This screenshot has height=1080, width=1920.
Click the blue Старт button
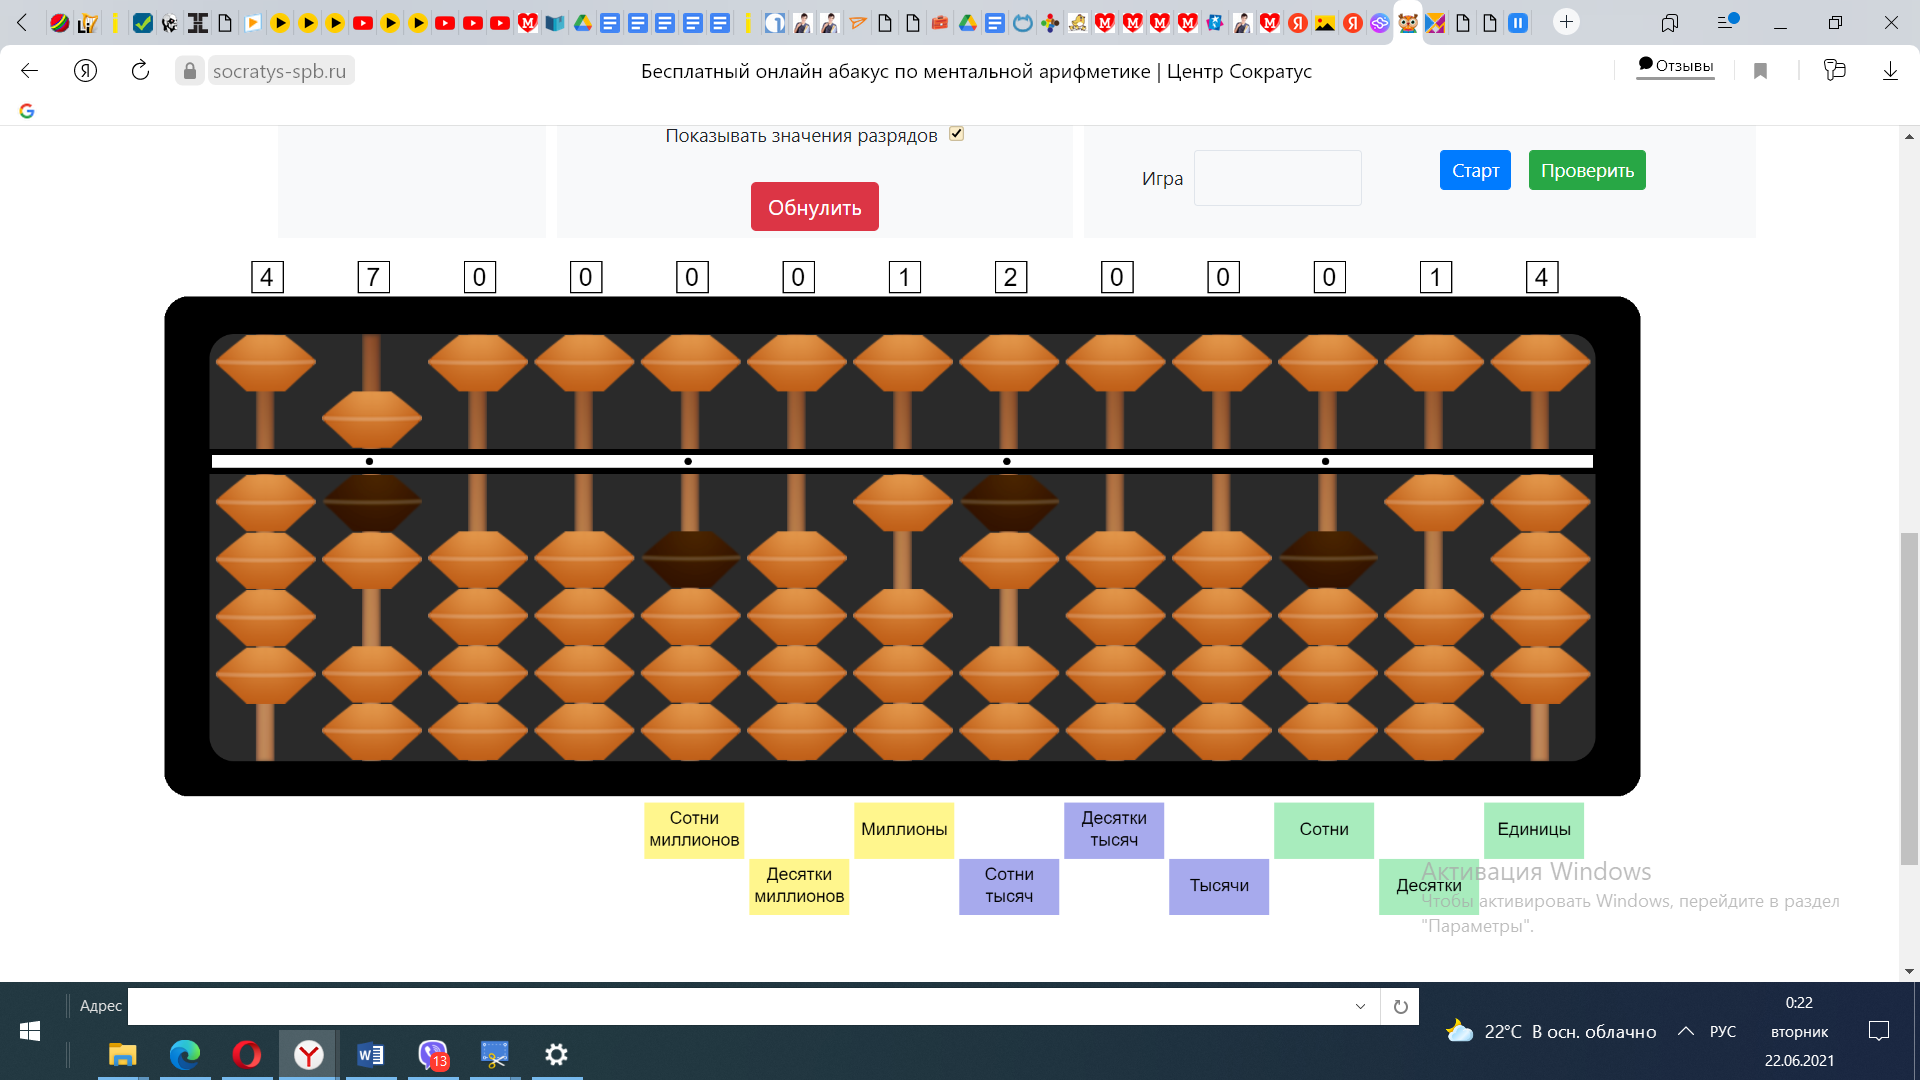[x=1475, y=170]
